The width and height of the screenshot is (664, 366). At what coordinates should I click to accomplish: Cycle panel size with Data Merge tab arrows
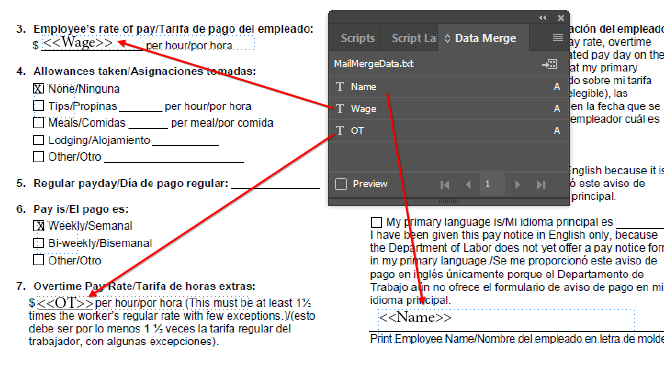(447, 39)
